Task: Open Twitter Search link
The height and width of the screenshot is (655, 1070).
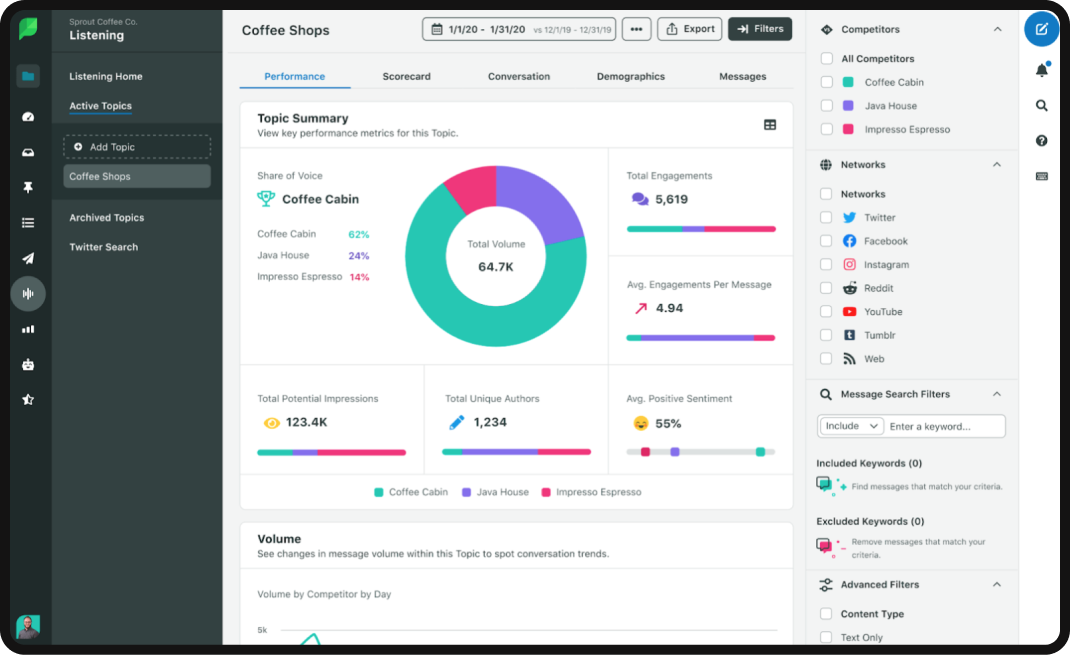Action: 104,247
